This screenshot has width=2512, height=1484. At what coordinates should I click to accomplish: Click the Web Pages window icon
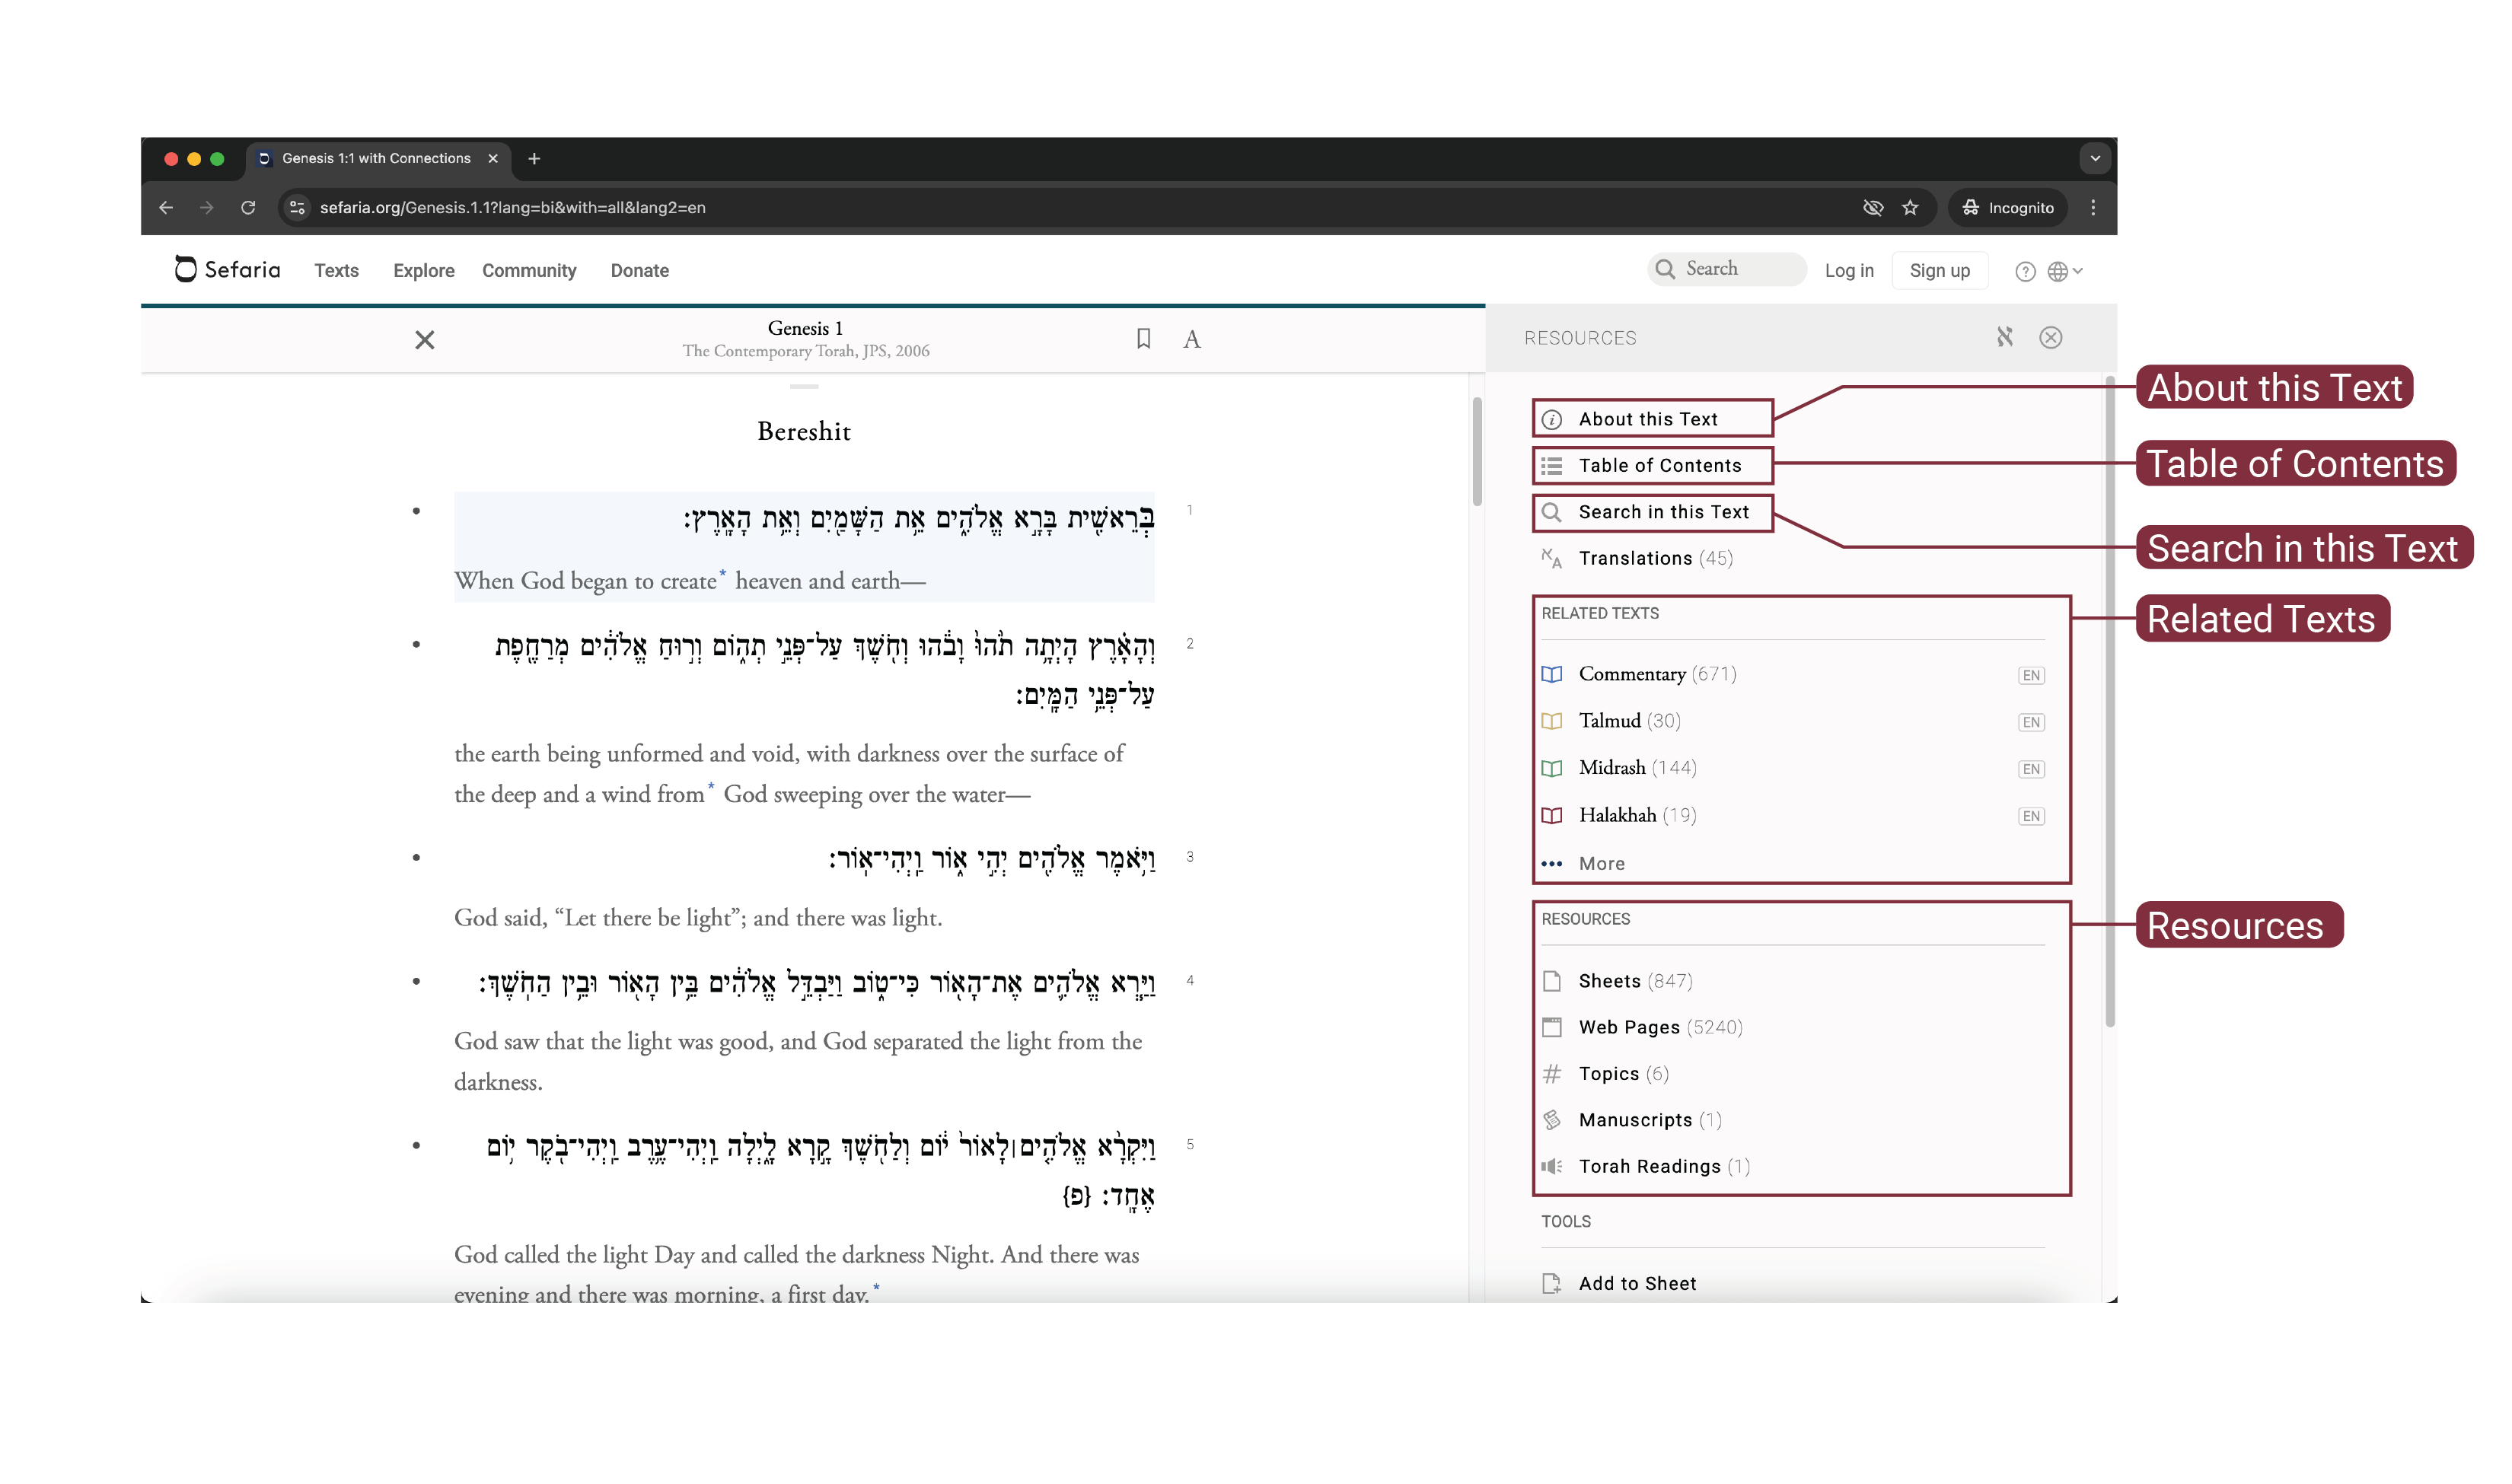pyautogui.click(x=1551, y=1027)
